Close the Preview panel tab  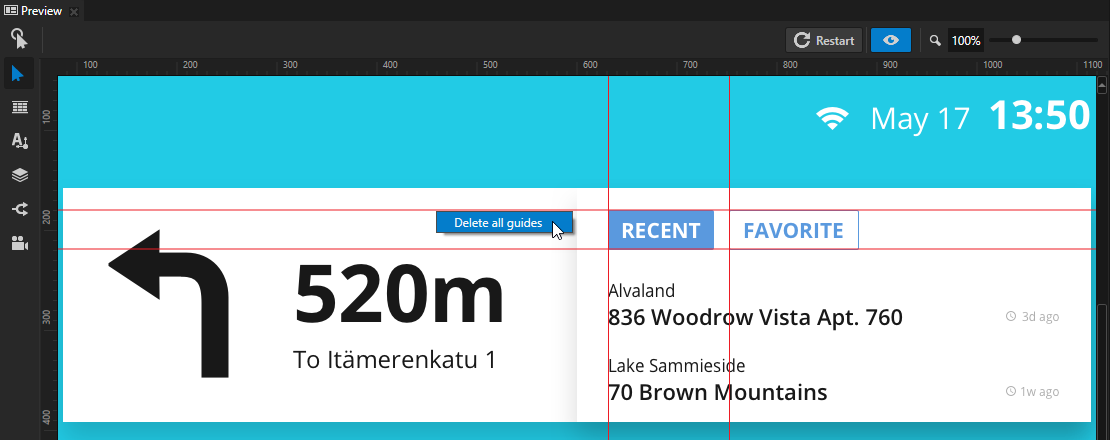[x=74, y=11]
